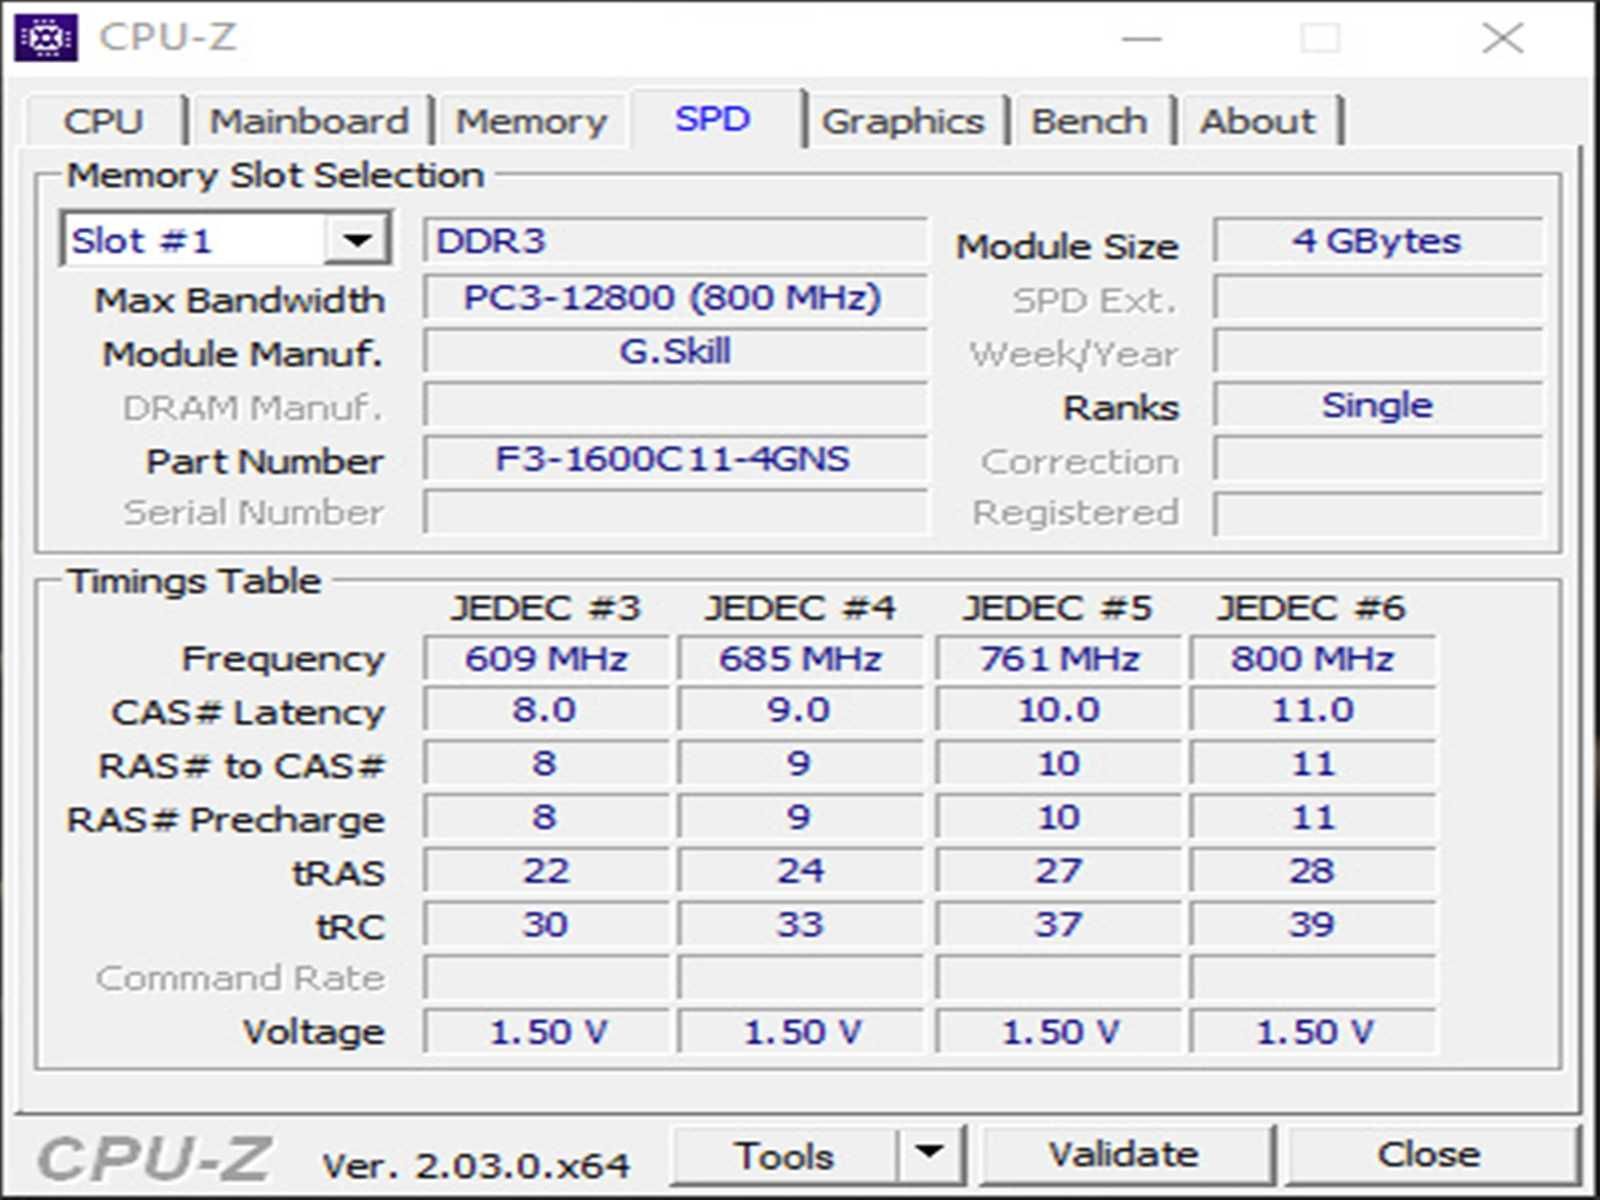This screenshot has width=1600, height=1200.
Task: Click the Memory Slot Selection group title
Action: point(275,175)
